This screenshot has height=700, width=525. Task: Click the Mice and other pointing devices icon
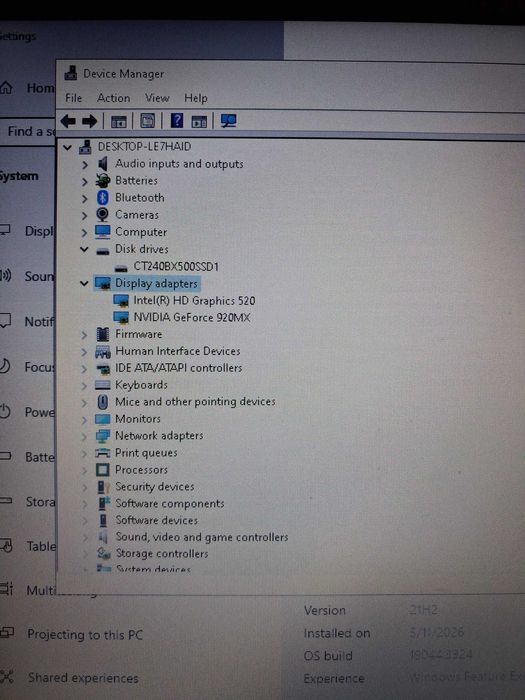click(103, 402)
